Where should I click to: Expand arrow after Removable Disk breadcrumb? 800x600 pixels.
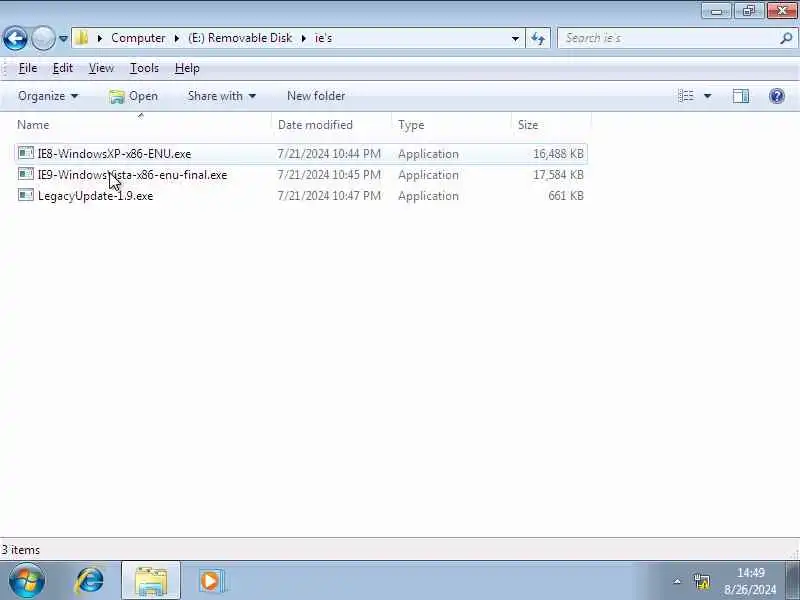[304, 38]
